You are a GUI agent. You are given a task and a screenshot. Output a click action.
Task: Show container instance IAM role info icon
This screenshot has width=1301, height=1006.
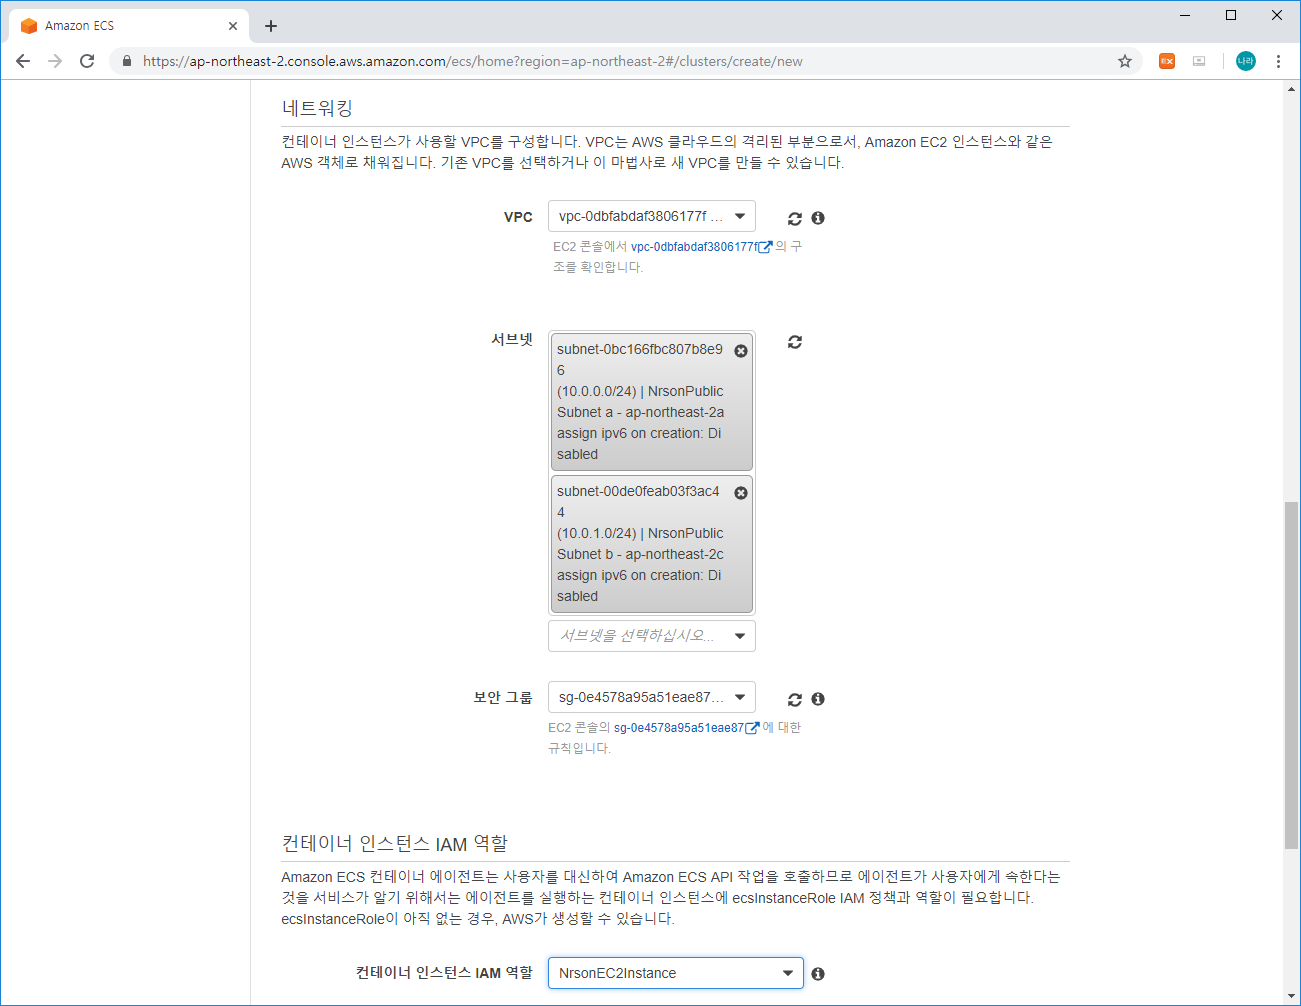pyautogui.click(x=818, y=974)
